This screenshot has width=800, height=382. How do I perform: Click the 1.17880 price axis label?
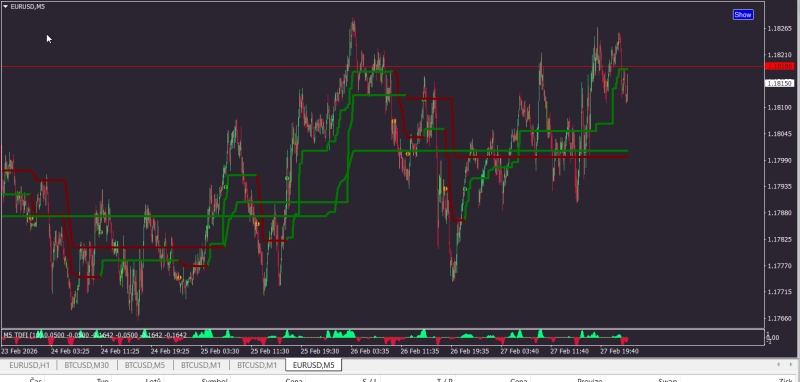pyautogui.click(x=780, y=213)
